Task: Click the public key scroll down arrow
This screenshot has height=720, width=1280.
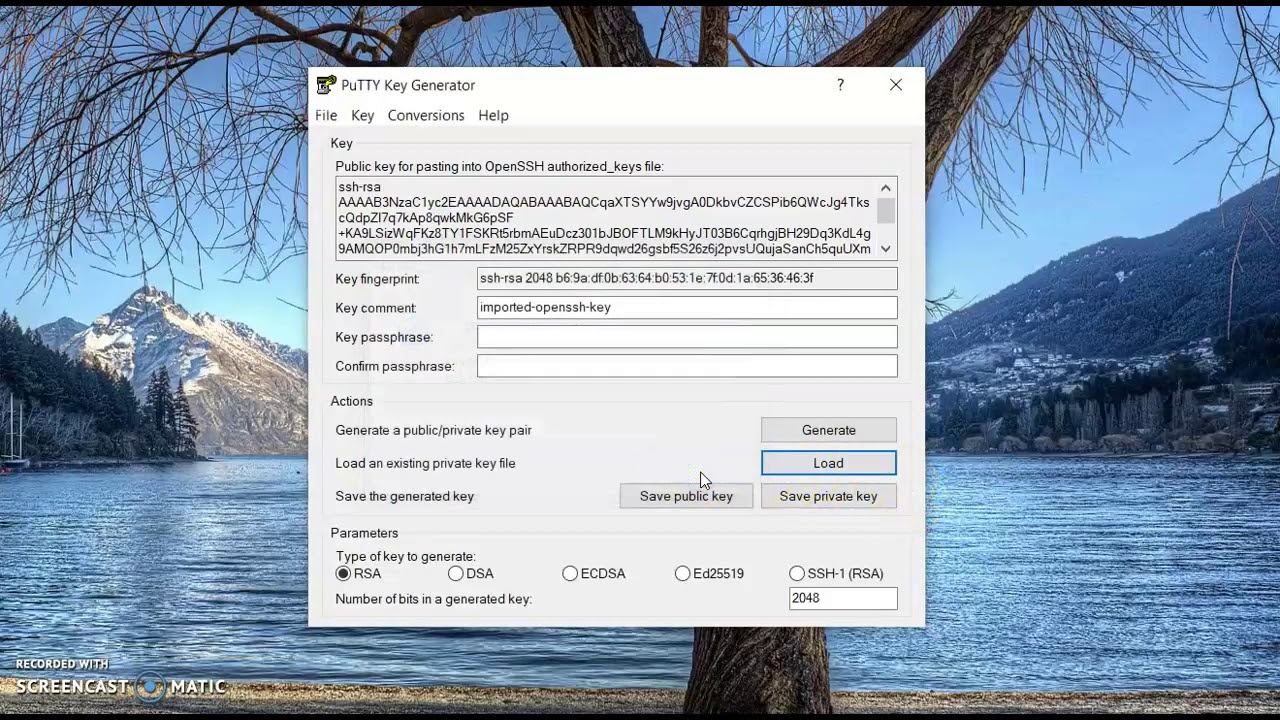Action: tap(886, 249)
